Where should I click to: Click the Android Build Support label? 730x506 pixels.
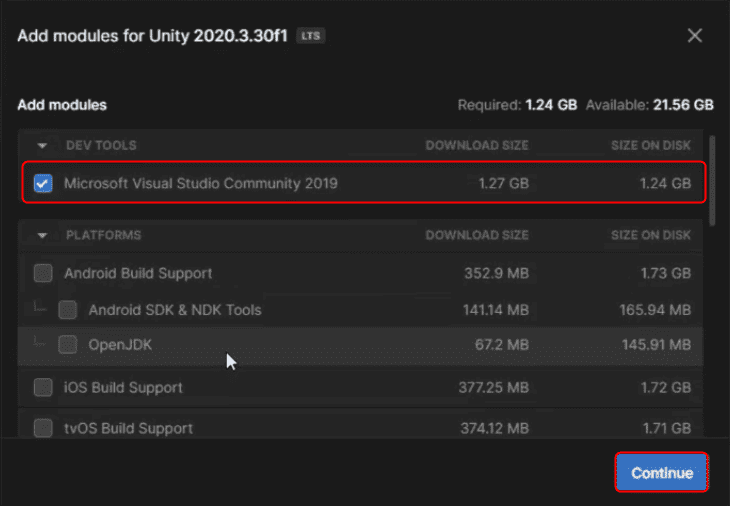(138, 273)
